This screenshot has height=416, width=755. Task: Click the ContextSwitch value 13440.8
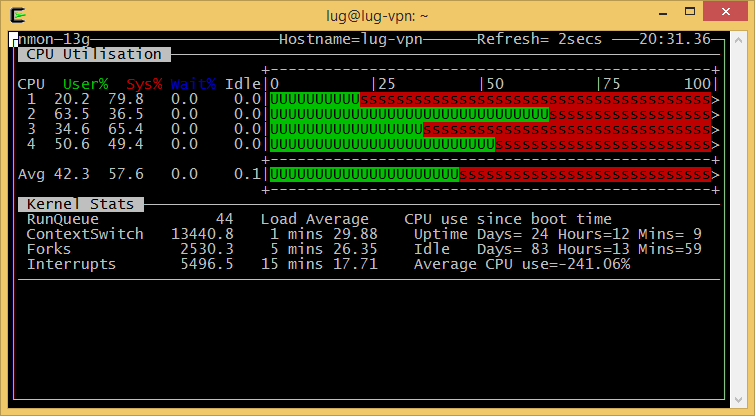[x=202, y=234]
